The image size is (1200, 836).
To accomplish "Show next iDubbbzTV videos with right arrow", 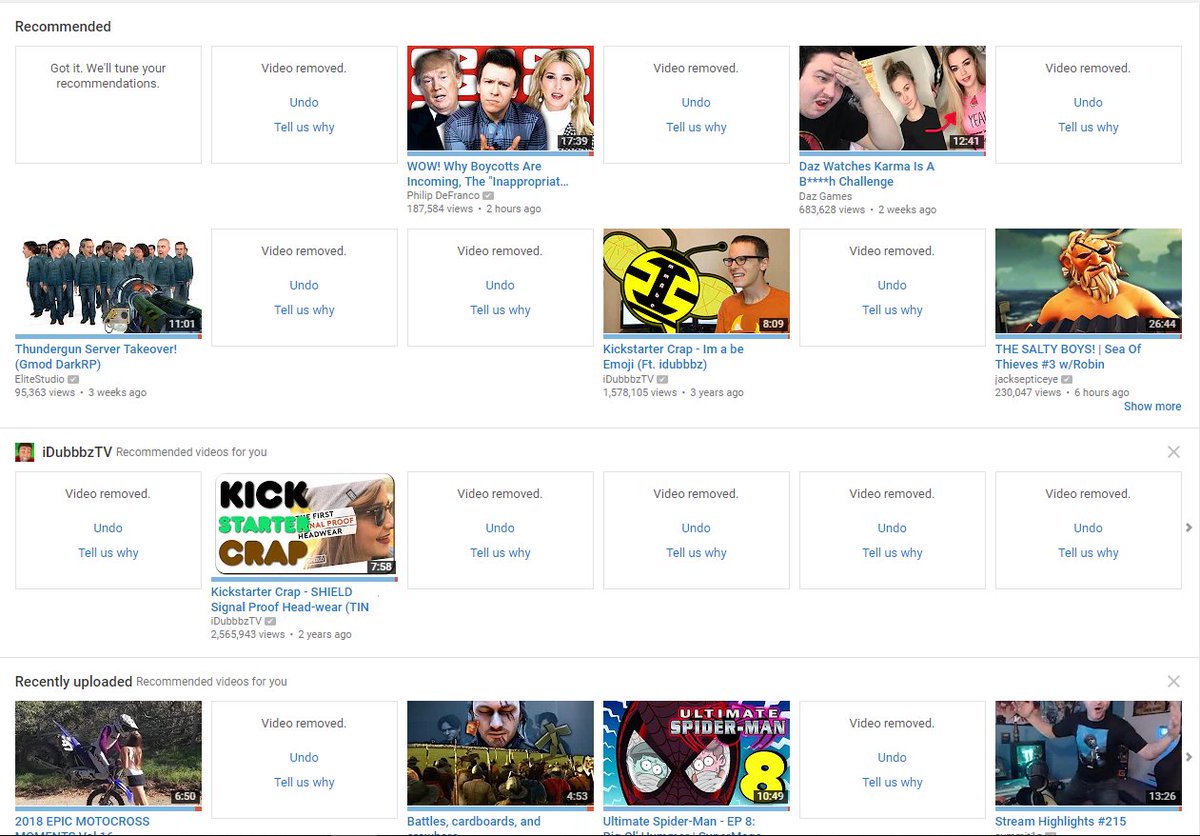I will click(1189, 527).
